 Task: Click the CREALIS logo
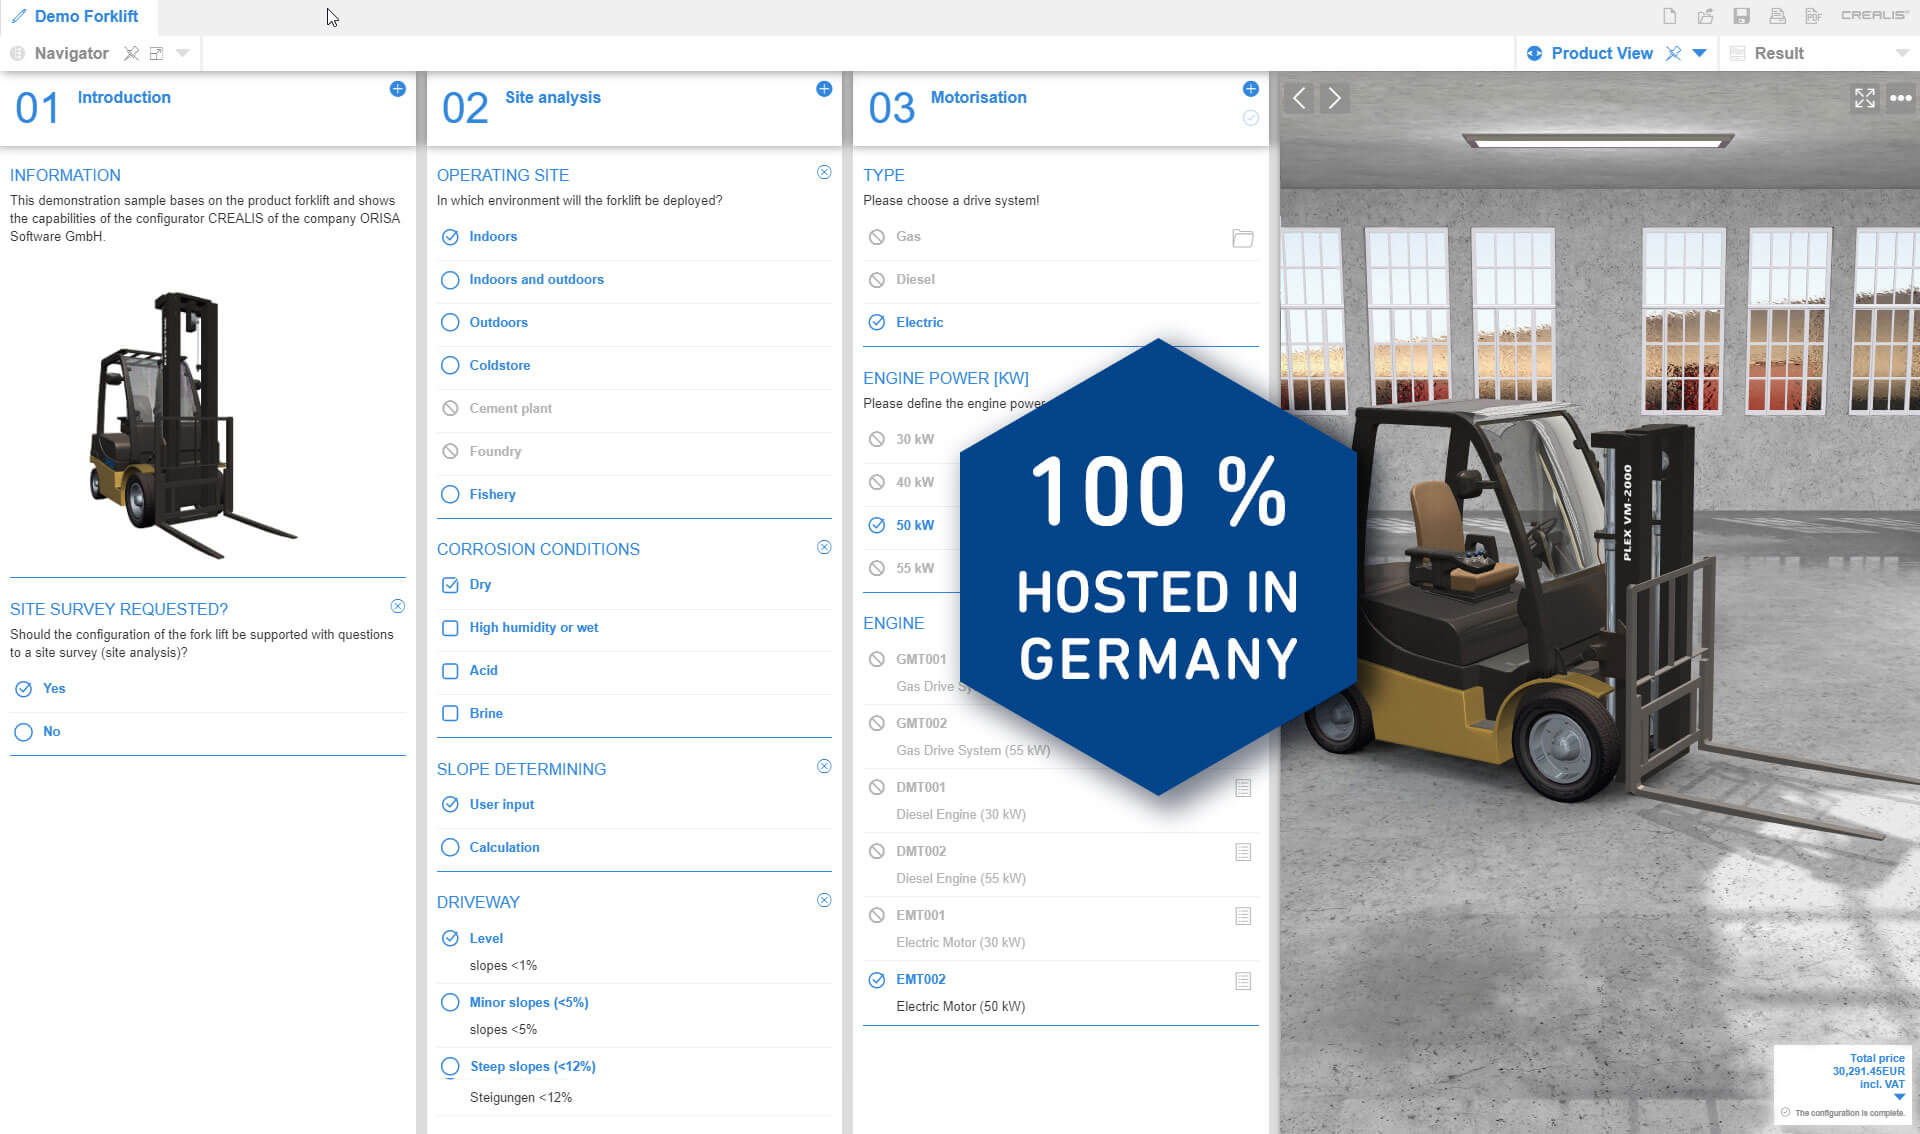click(x=1875, y=15)
